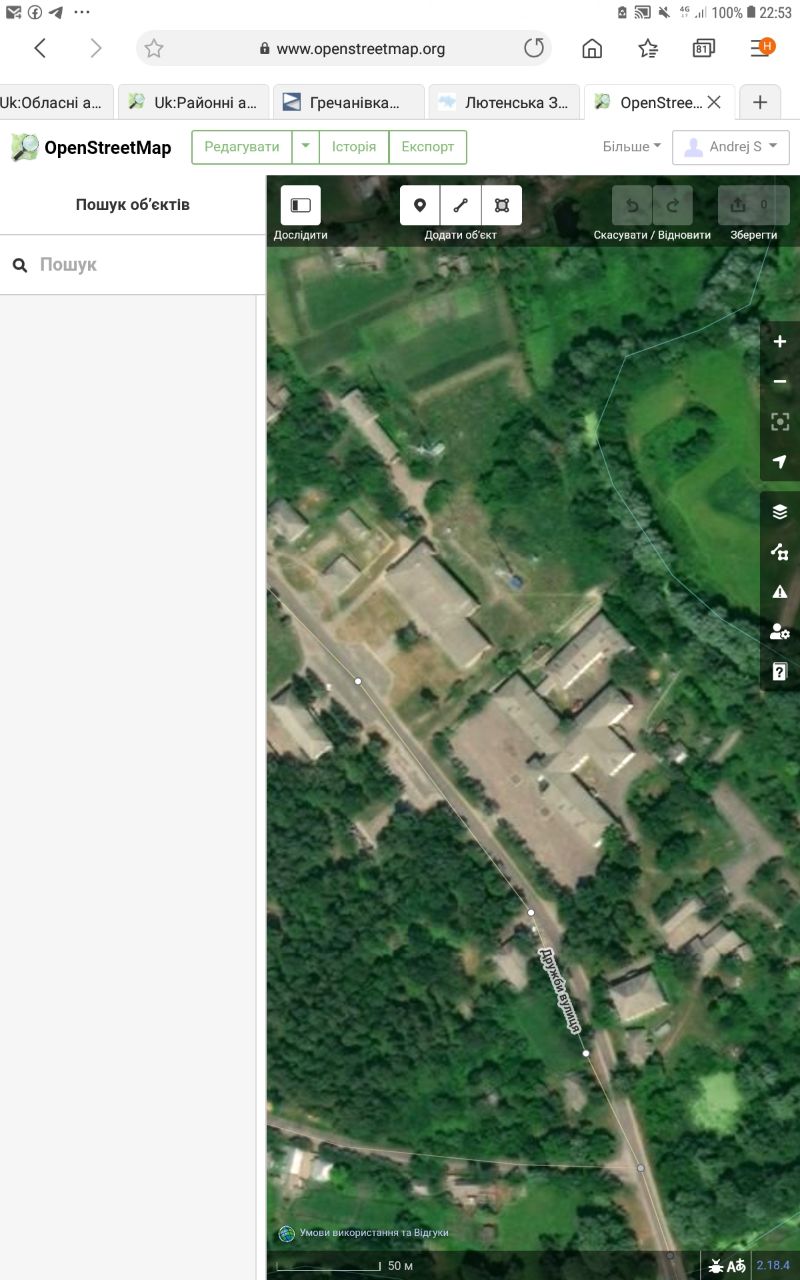This screenshot has height=1280, width=800.
Task: Zoom in the map
Action: (x=780, y=341)
